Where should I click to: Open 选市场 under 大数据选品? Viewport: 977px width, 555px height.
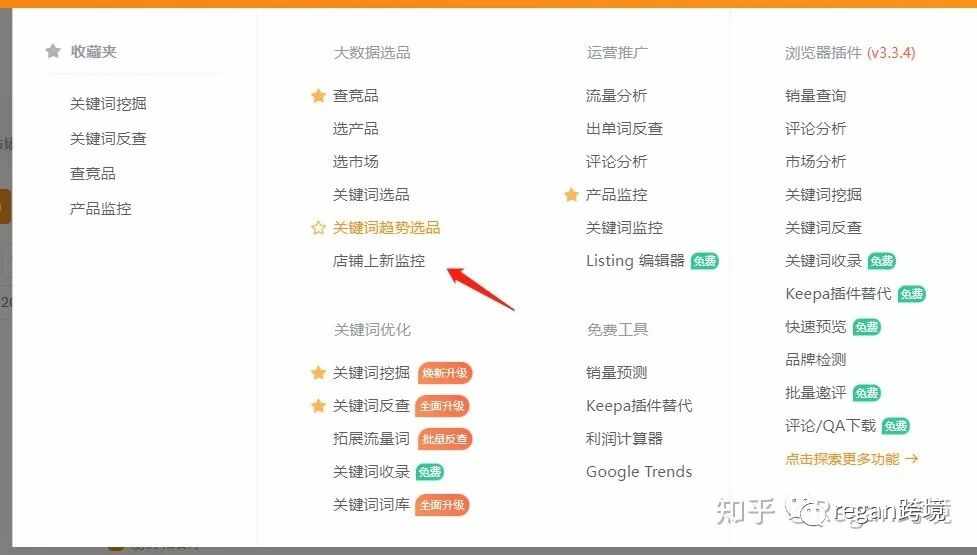tap(356, 161)
